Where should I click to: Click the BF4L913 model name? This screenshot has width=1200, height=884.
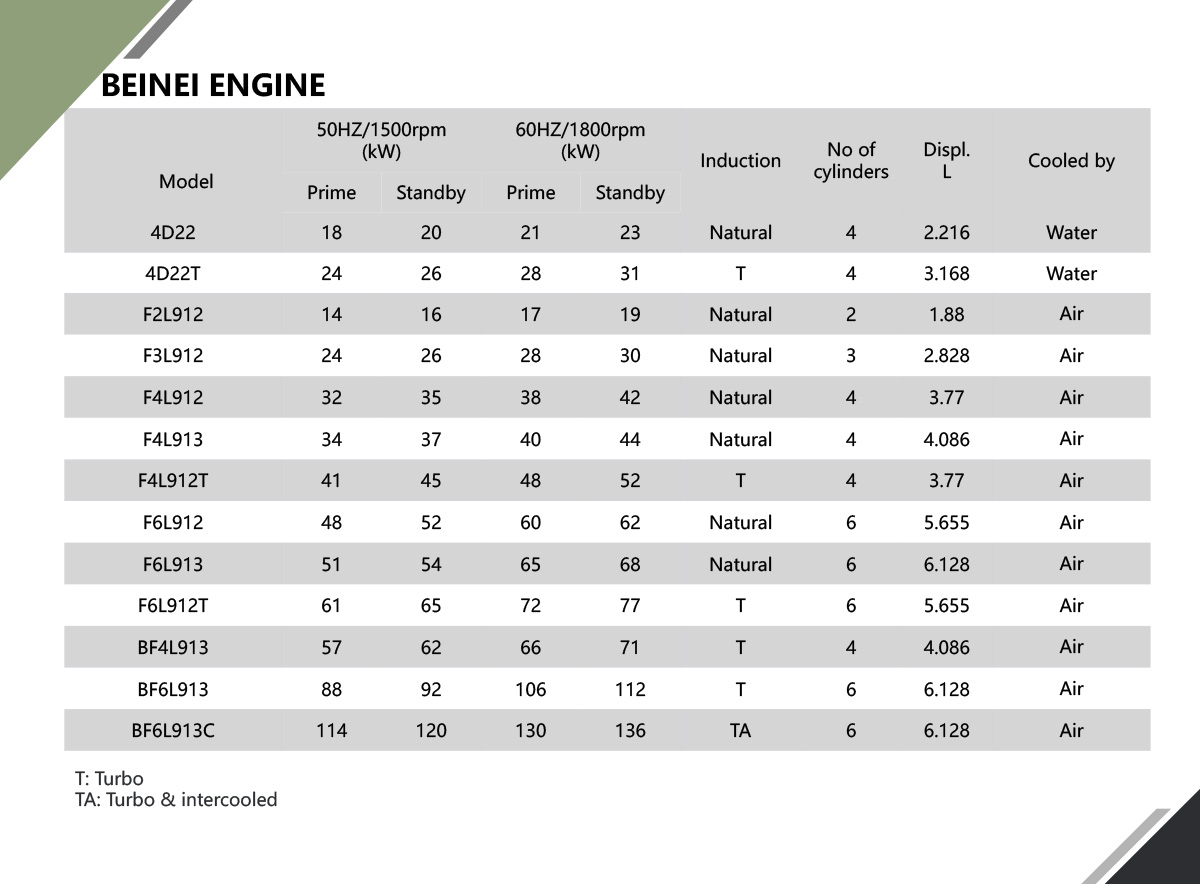(x=173, y=648)
